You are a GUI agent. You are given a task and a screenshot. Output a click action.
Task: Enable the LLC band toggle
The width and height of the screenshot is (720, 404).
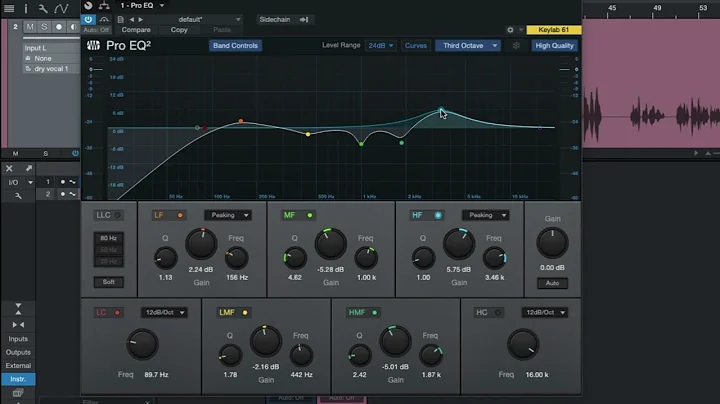point(108,215)
